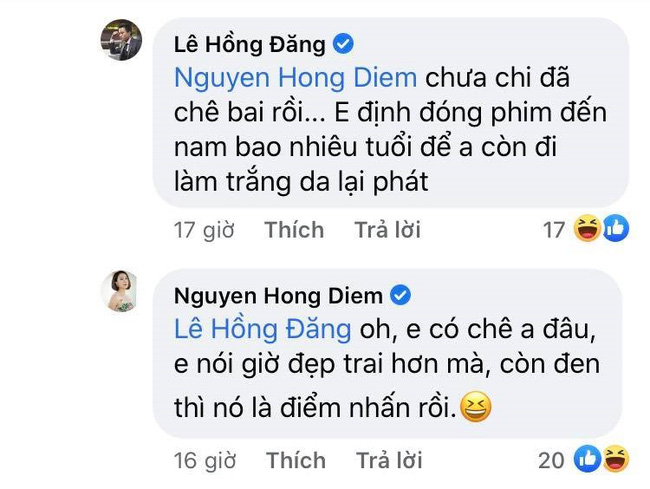Viewport: 650px width, 489px height.
Task: Click the Haha reaction icon on the second comment
Action: pos(617,460)
